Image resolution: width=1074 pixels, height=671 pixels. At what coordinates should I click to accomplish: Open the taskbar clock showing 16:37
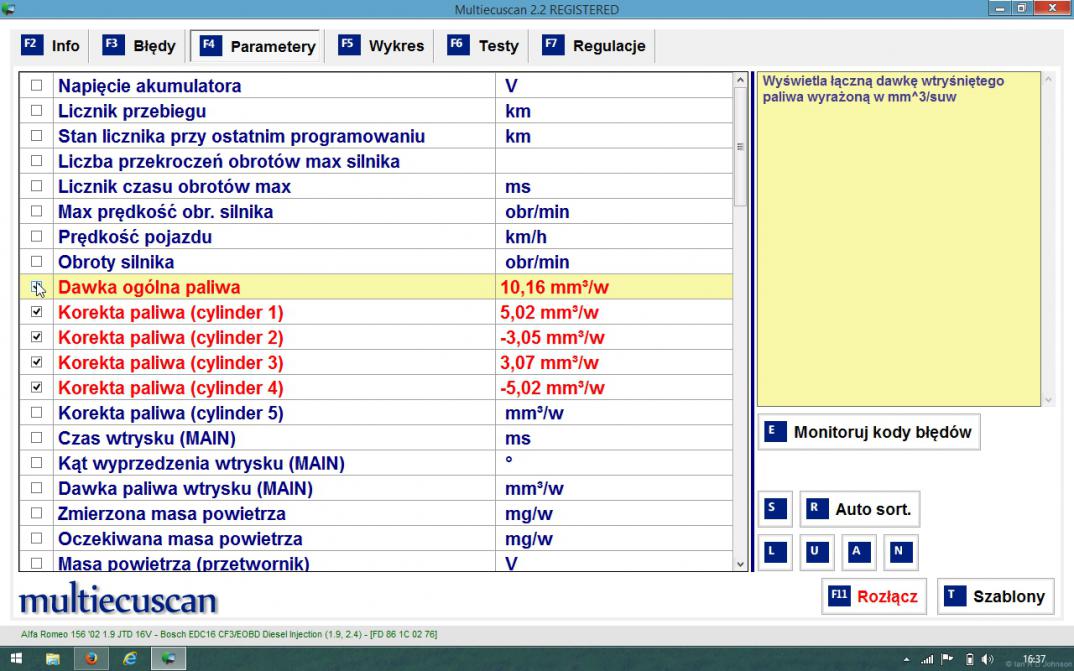tap(1034, 659)
